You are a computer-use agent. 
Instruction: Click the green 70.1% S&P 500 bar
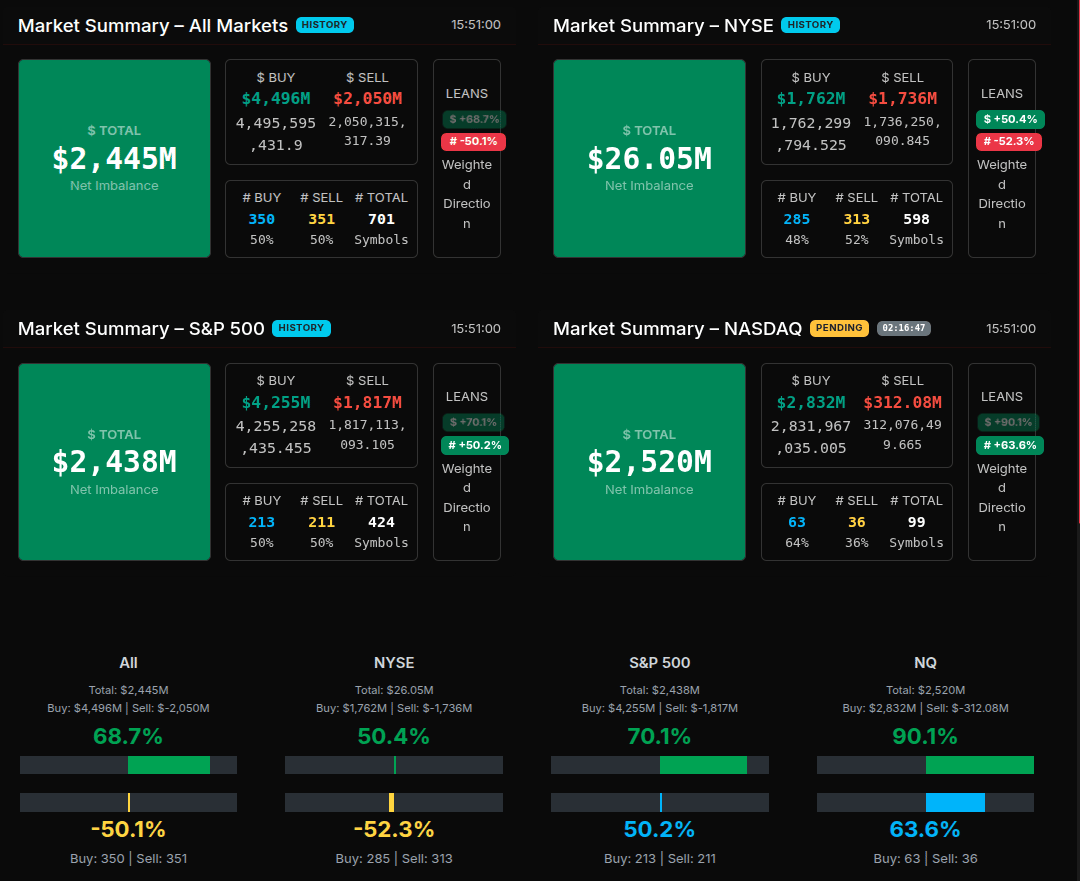coord(703,765)
